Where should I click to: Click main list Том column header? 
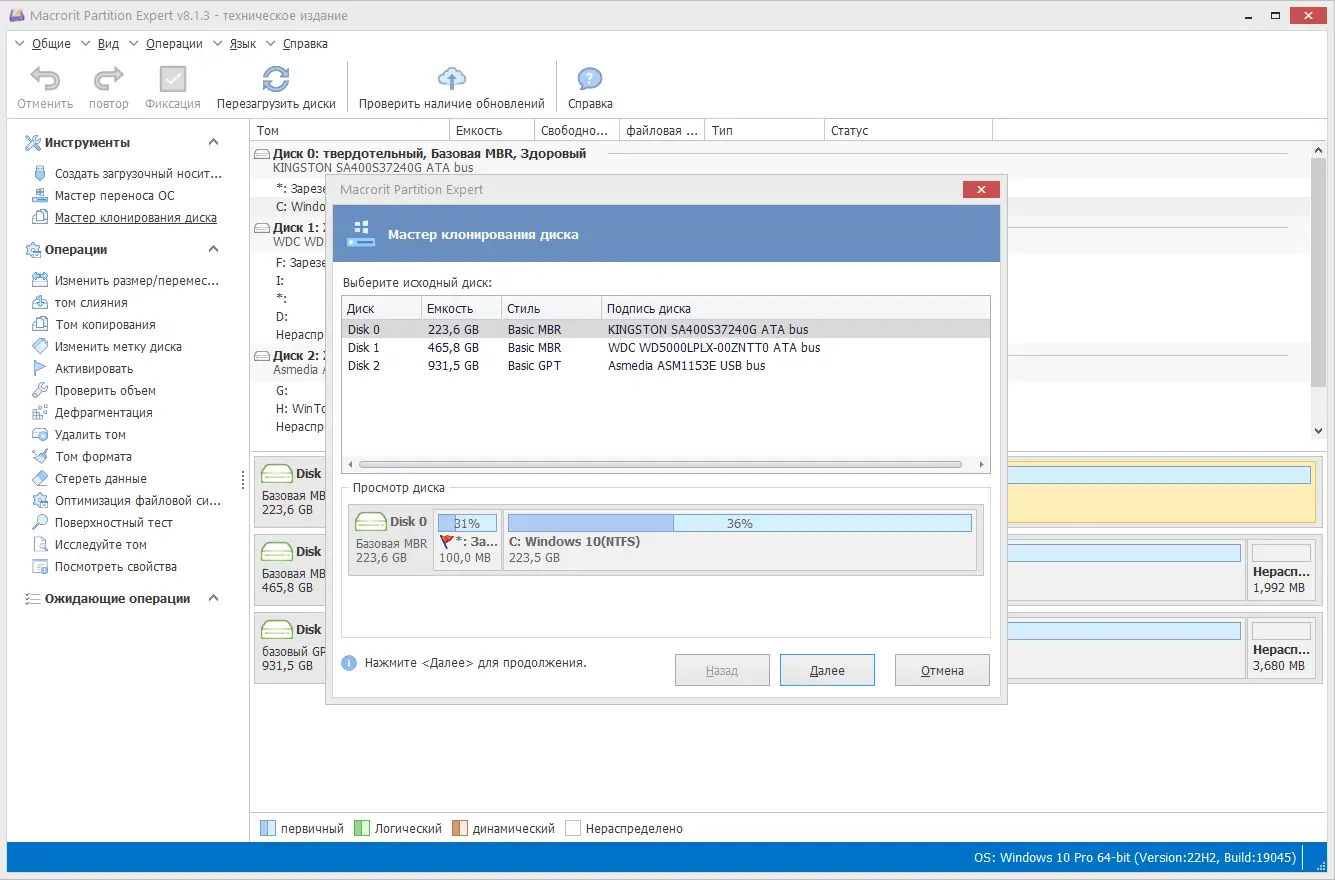pyautogui.click(x=350, y=131)
